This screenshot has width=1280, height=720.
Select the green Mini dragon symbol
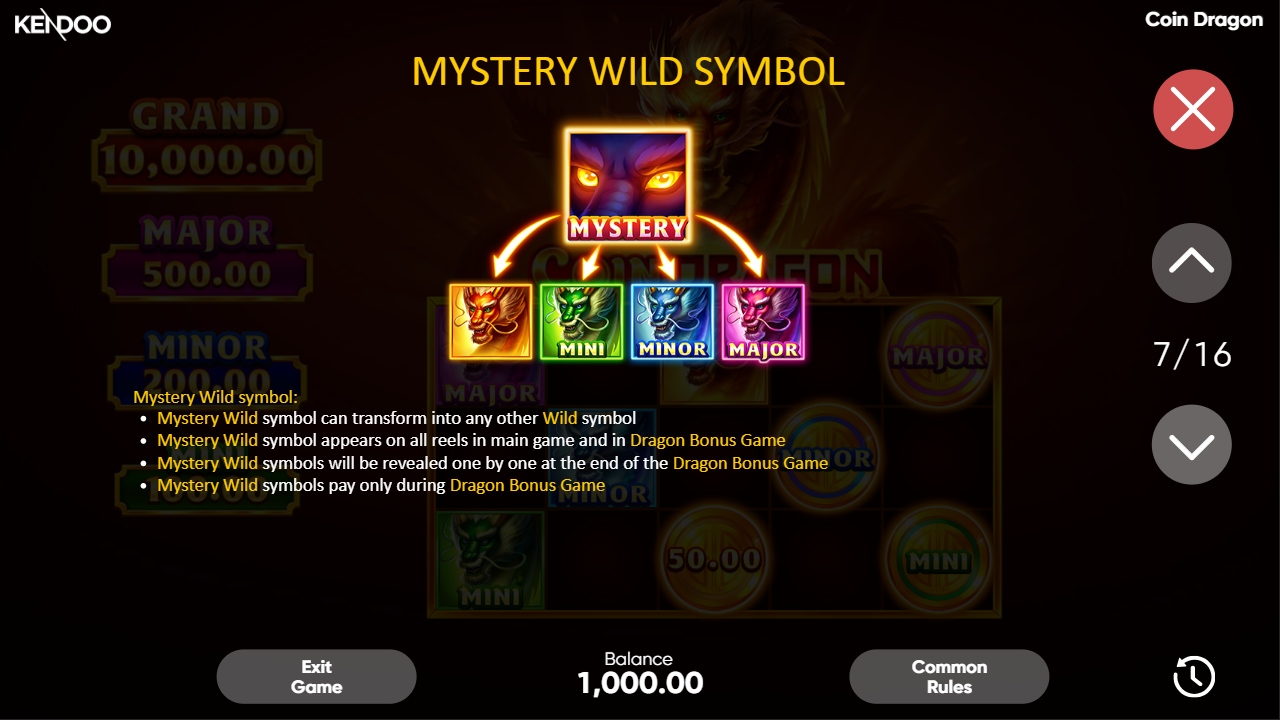[x=582, y=322]
